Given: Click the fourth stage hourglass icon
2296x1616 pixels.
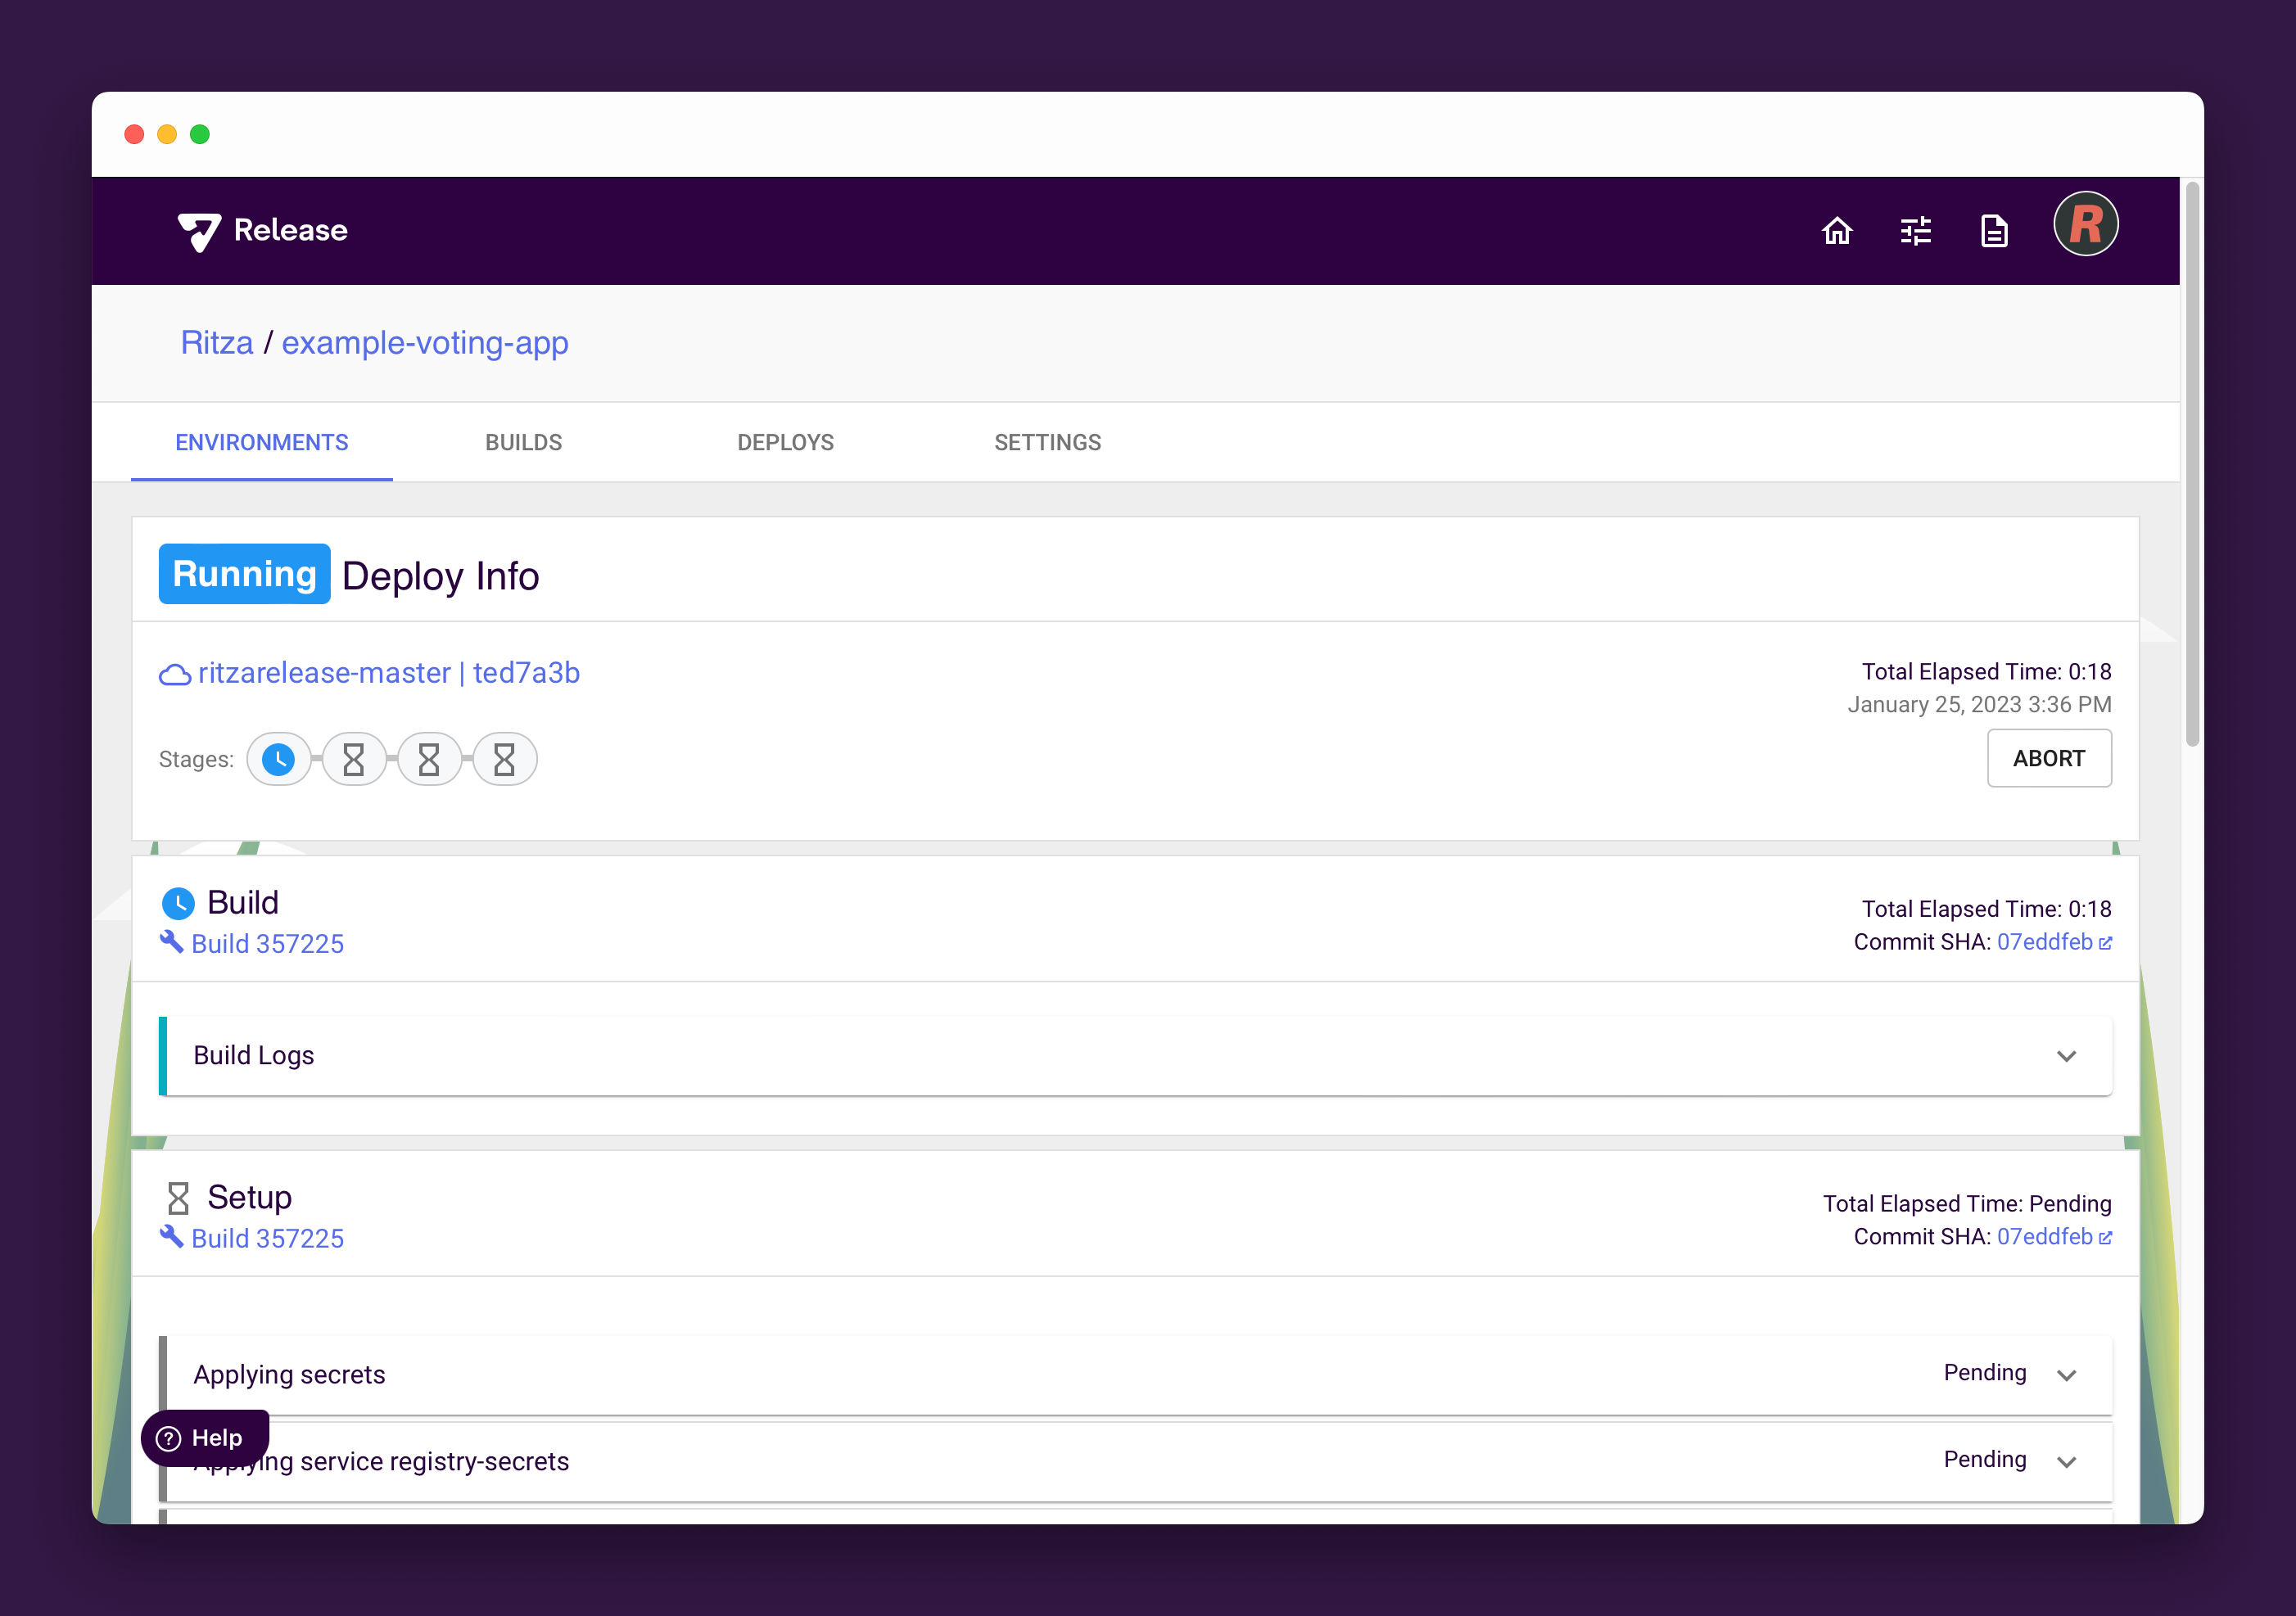Looking at the screenshot, I should tap(504, 760).
